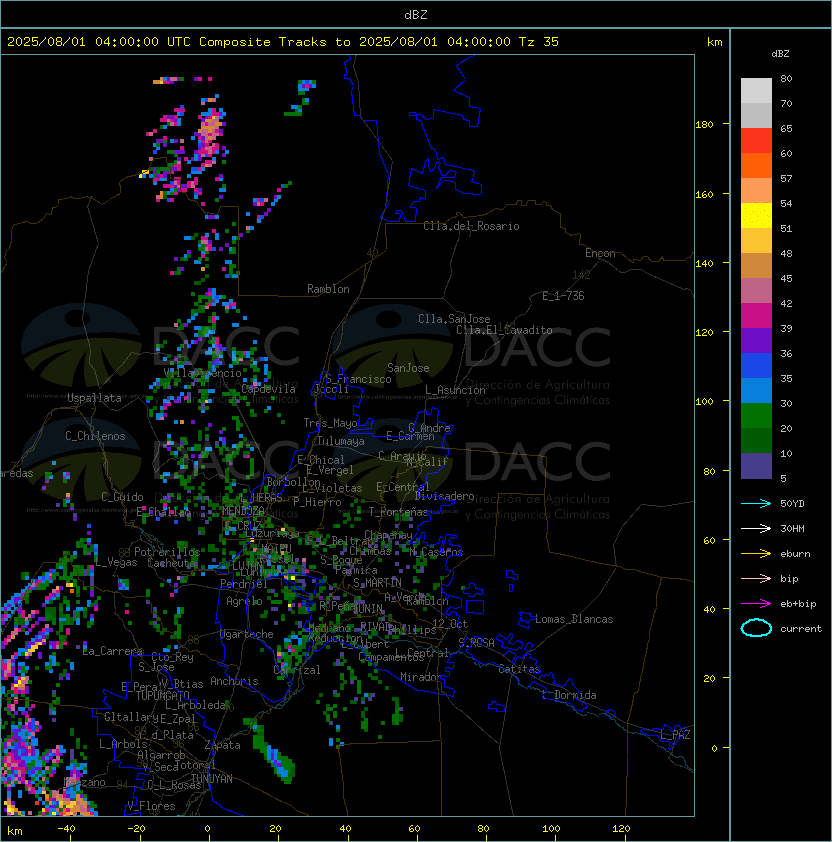
Task: Click the '30HM' legend label
Action: pyautogui.click(x=792, y=528)
